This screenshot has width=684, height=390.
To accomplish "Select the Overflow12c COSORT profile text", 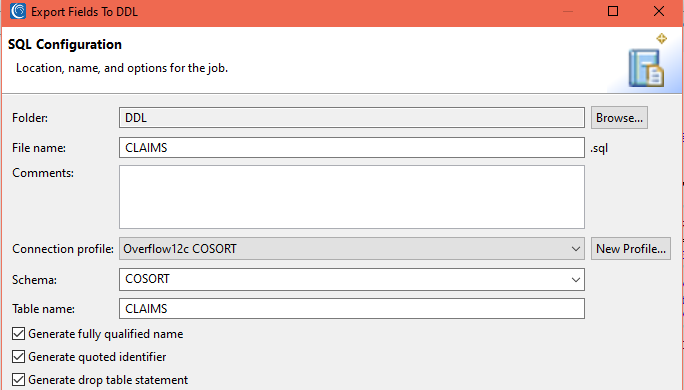I will (x=180, y=249).
